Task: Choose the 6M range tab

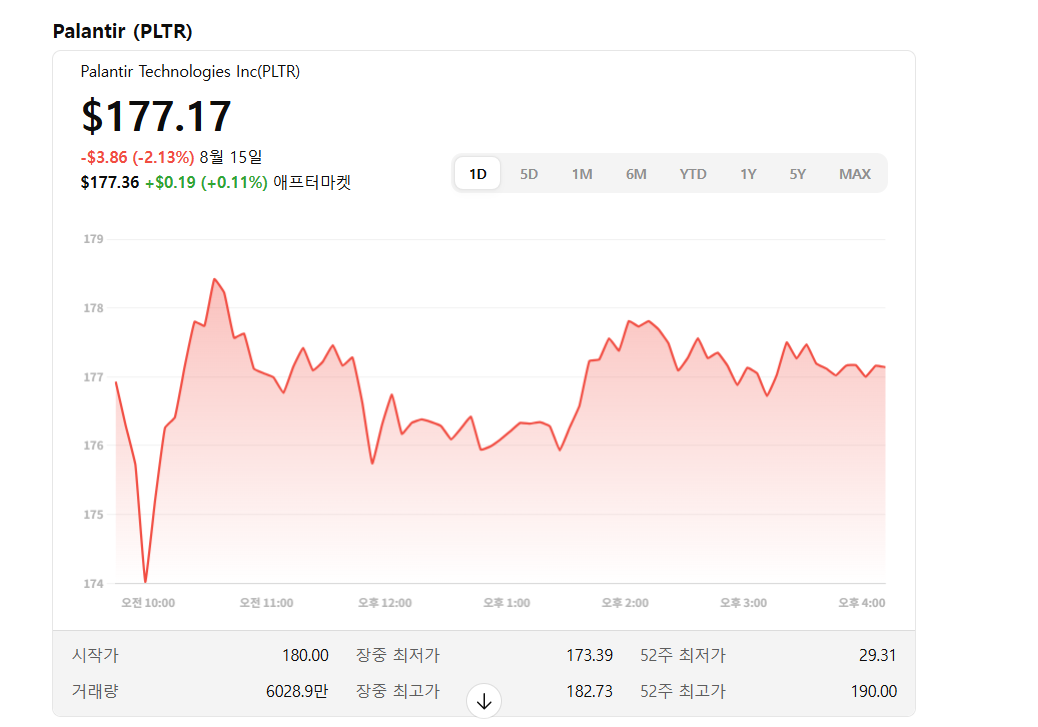Action: tap(636, 174)
